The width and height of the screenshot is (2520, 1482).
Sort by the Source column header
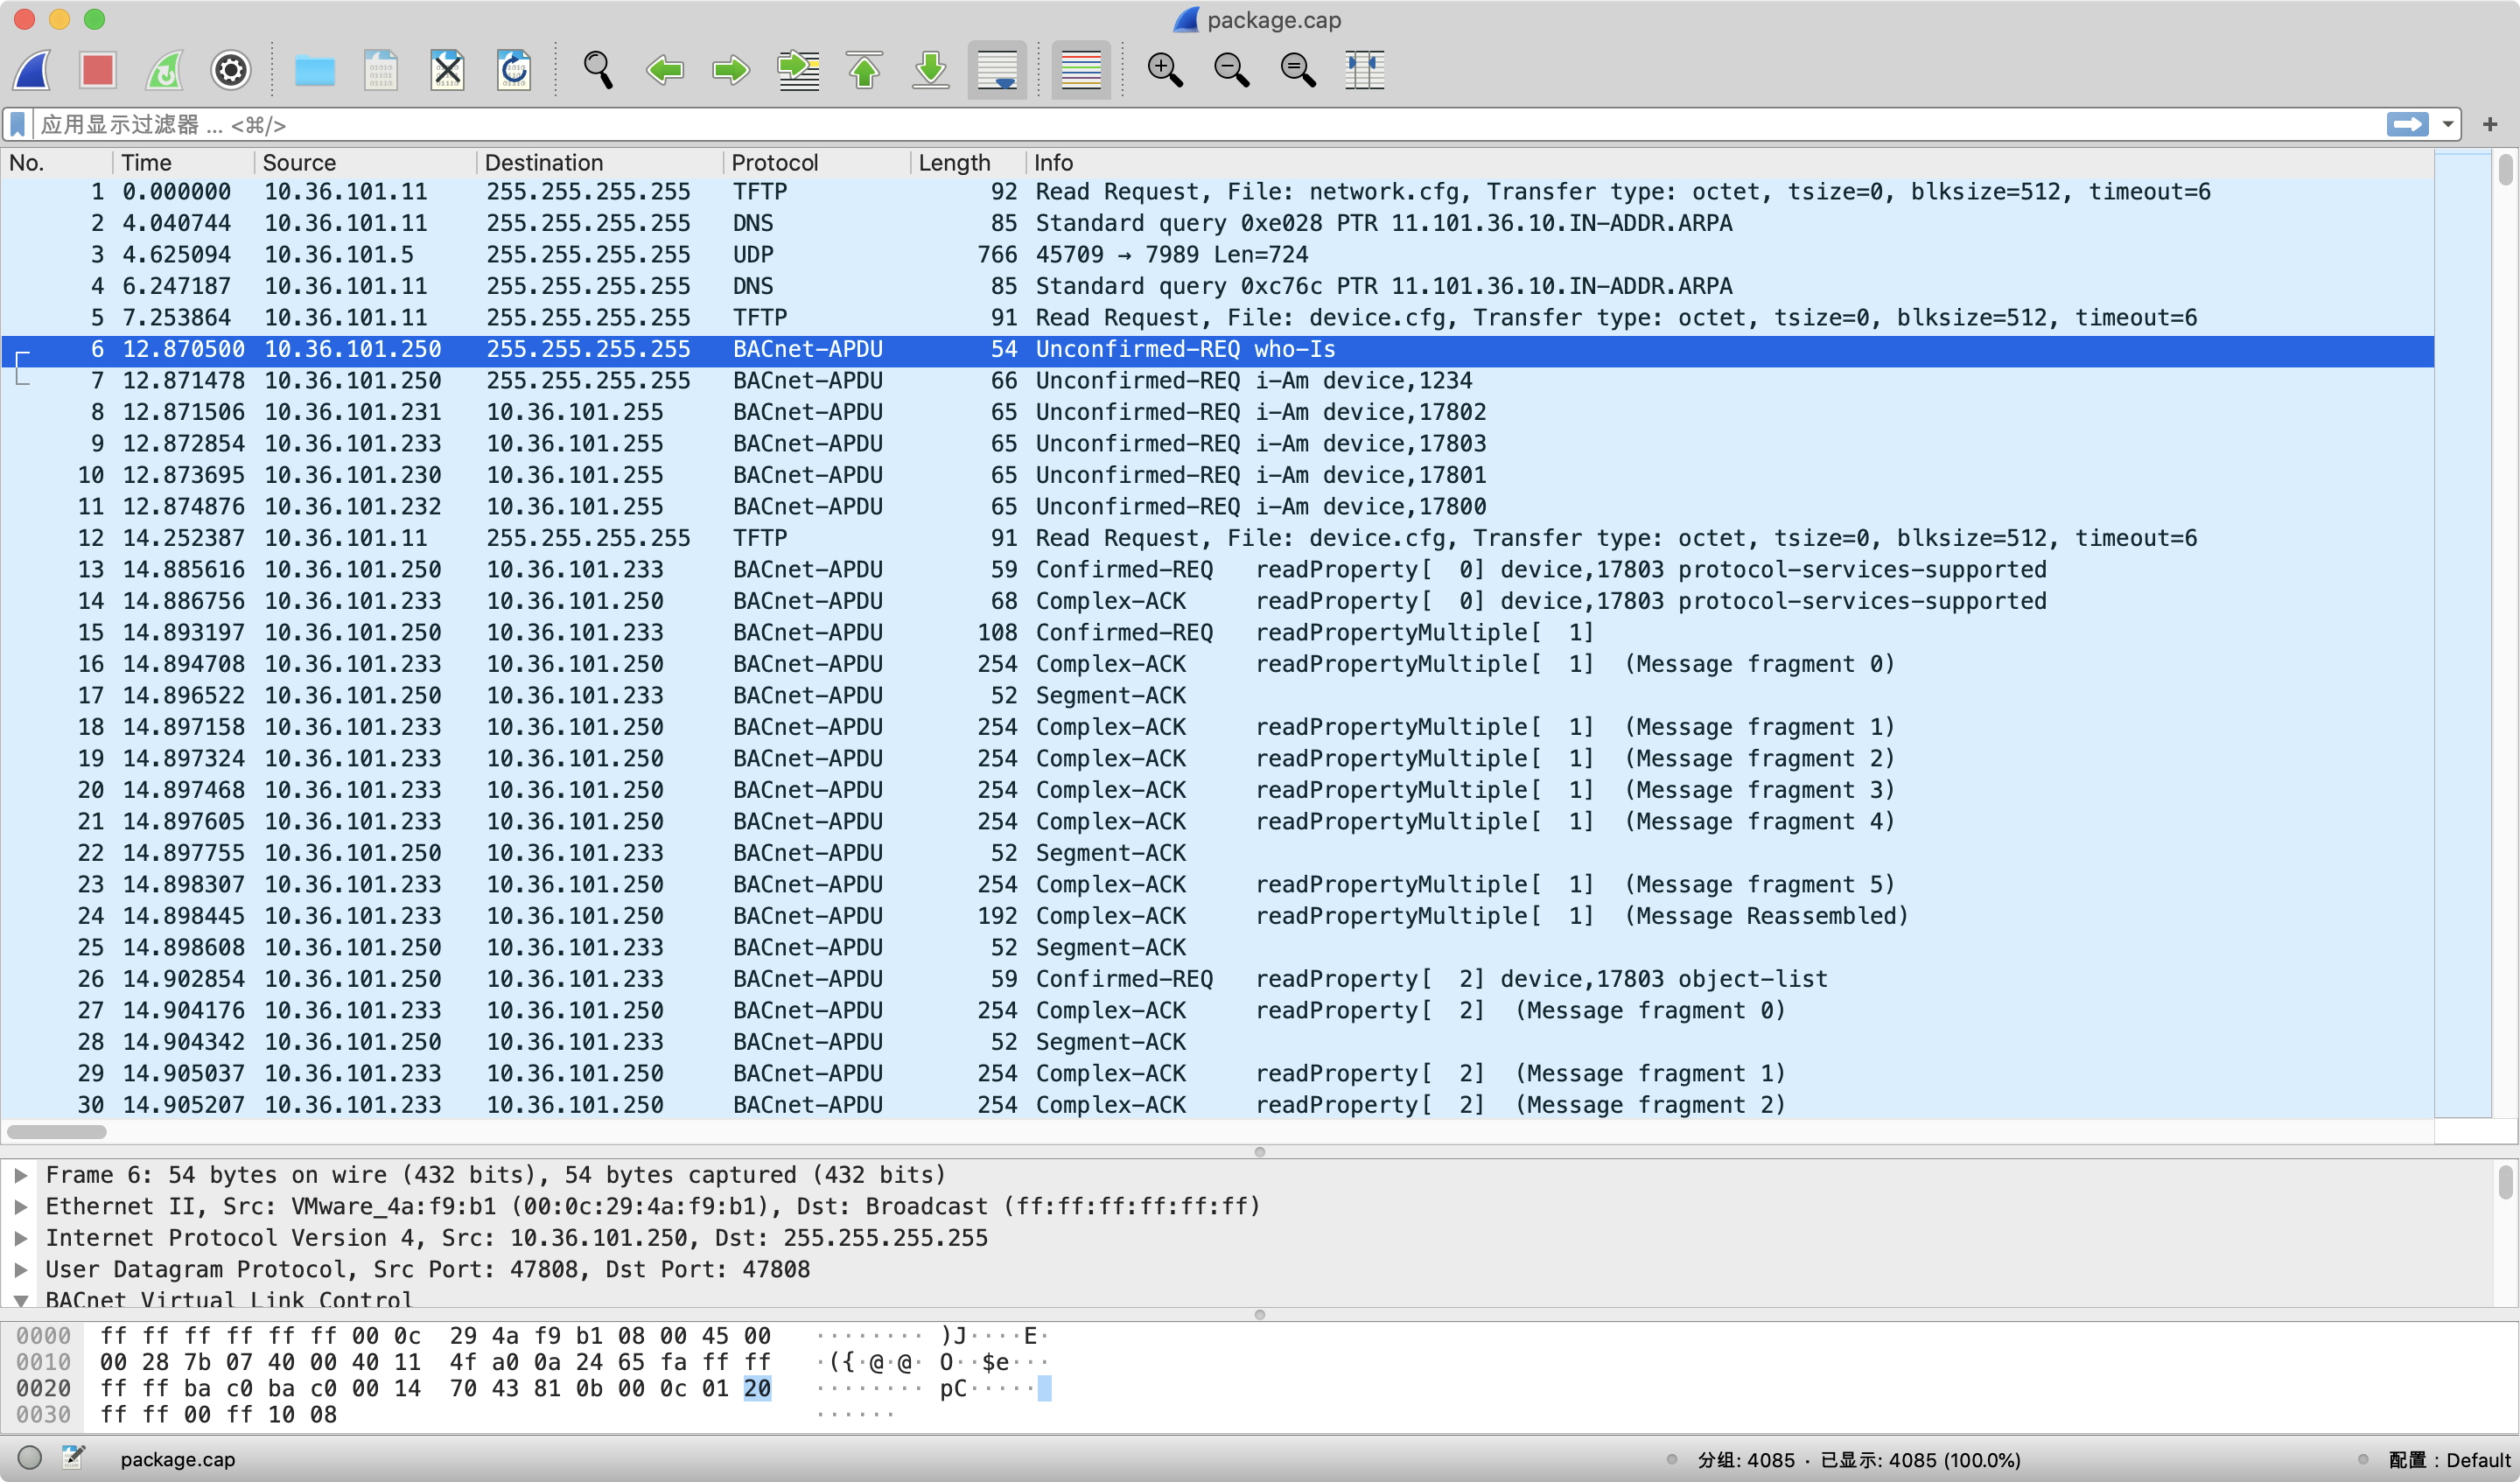point(365,163)
